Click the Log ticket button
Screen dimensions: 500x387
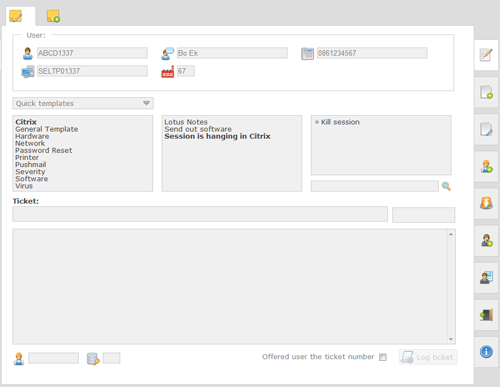pyautogui.click(x=428, y=357)
